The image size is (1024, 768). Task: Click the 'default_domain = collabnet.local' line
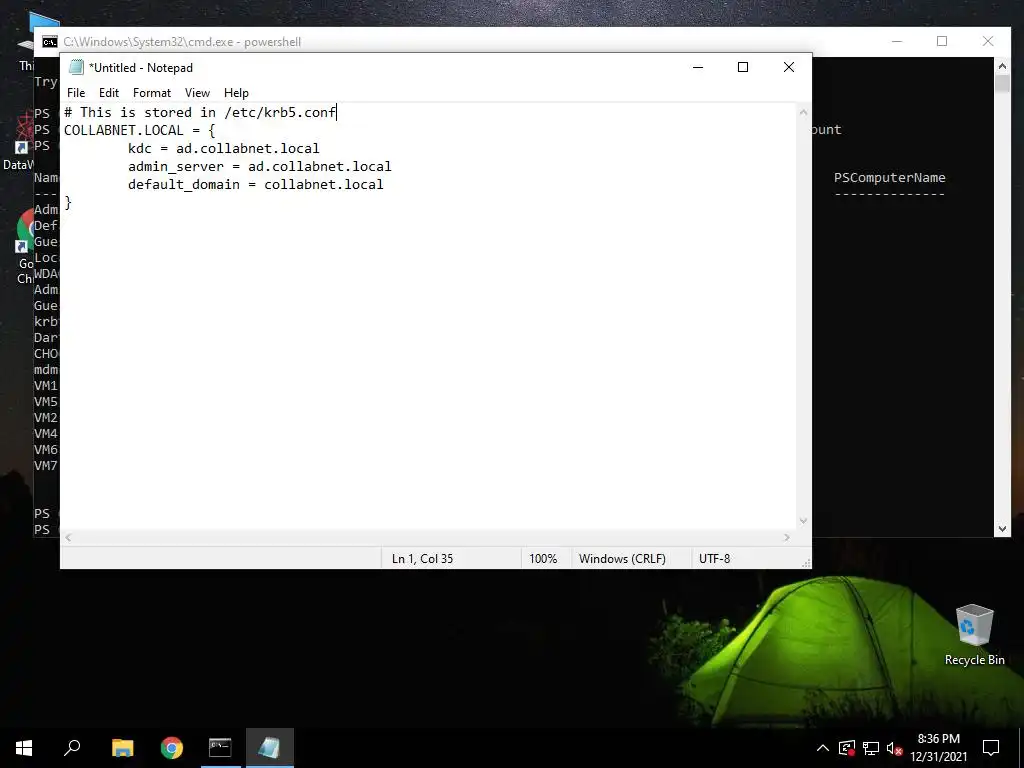[x=255, y=184]
